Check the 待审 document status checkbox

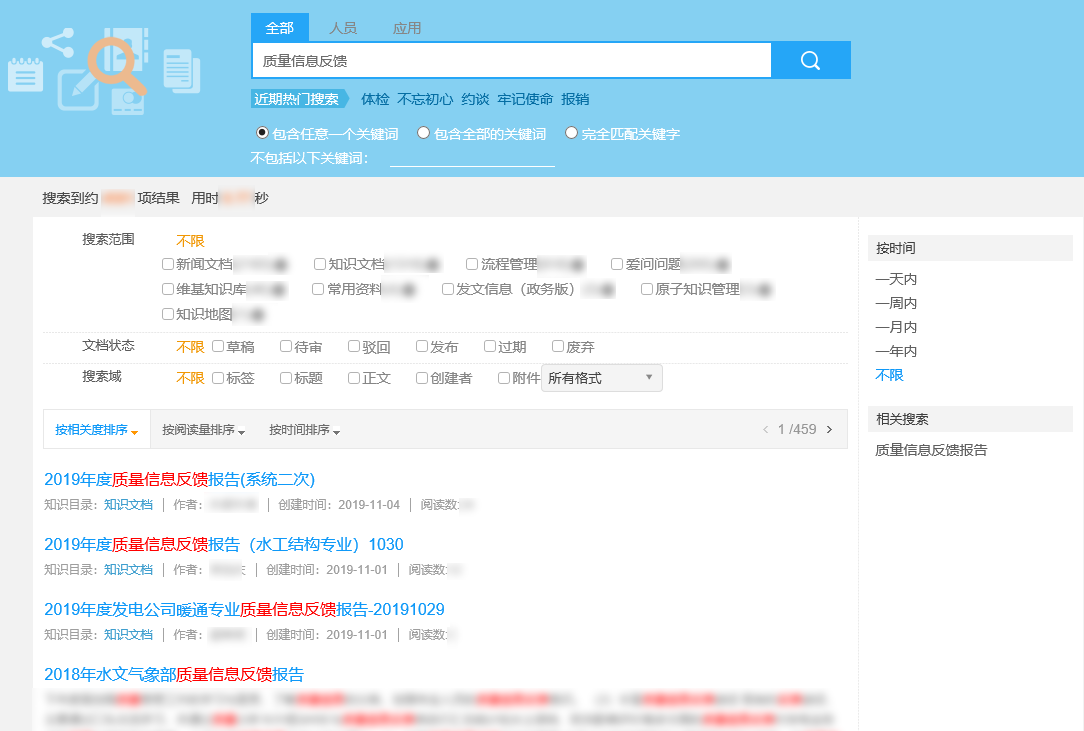click(286, 346)
